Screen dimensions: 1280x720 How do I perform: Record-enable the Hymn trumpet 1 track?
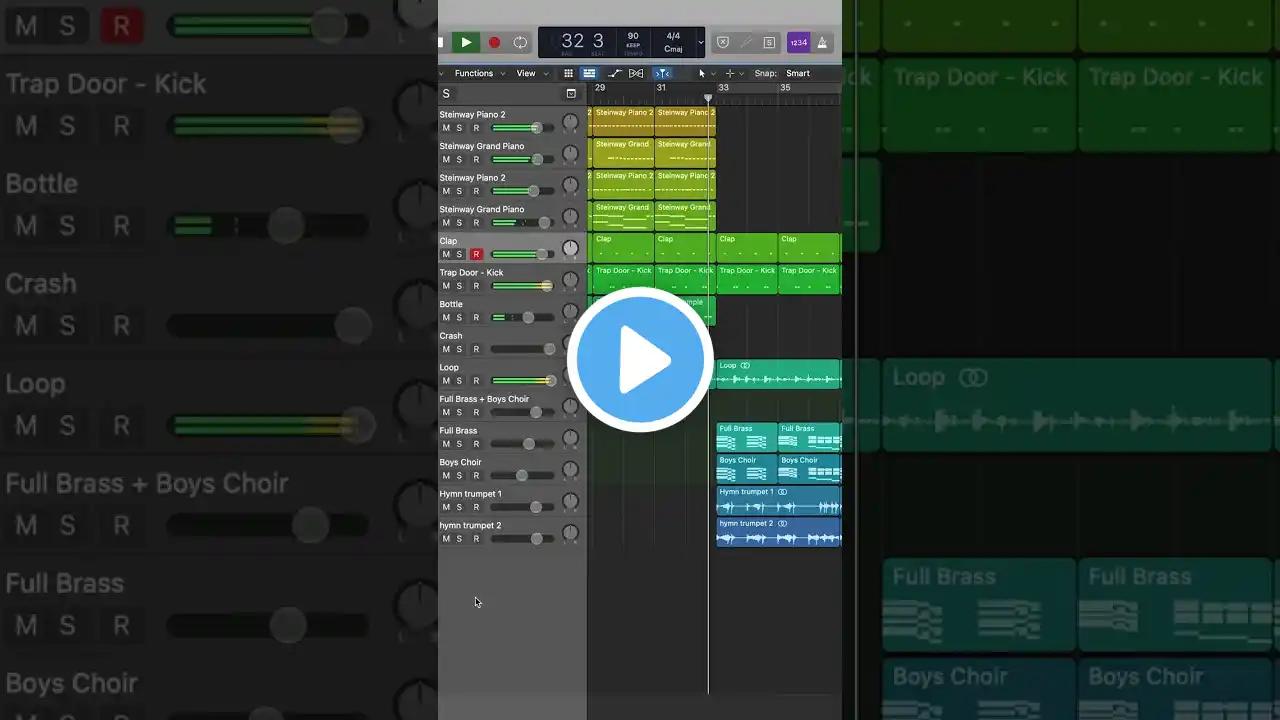point(476,508)
